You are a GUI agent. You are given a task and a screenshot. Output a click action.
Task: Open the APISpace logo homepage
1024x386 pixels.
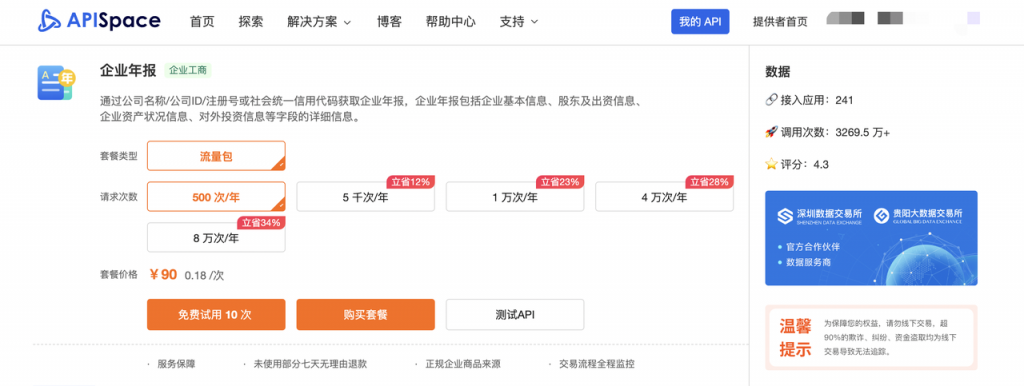coord(99,21)
